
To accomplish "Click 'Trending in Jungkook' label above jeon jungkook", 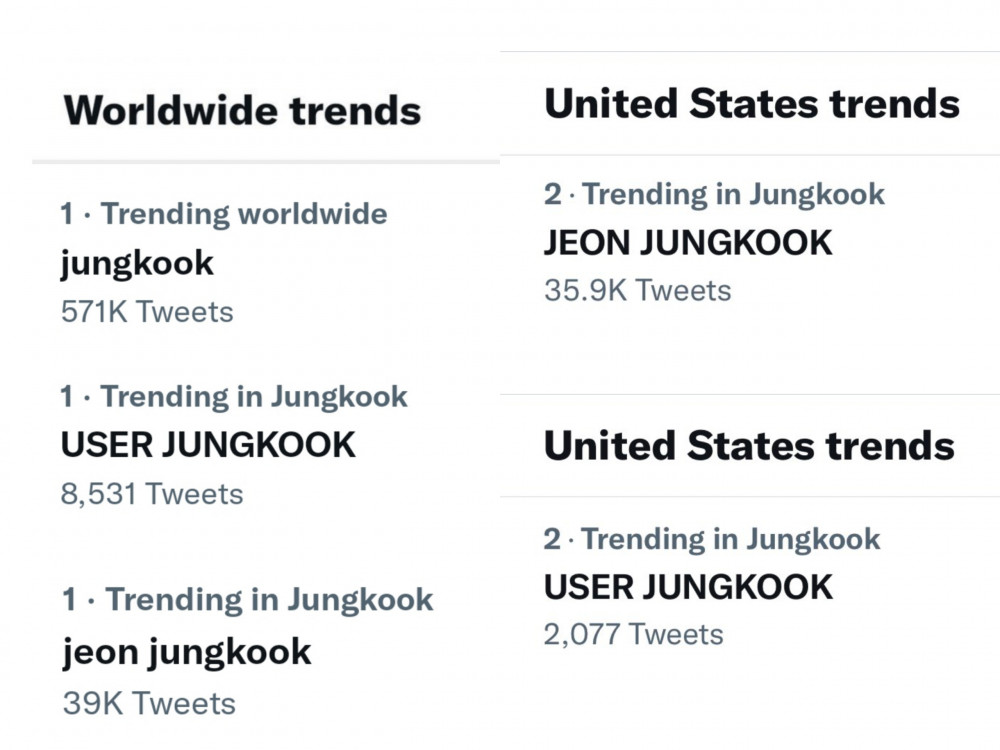I will click(x=269, y=599).
